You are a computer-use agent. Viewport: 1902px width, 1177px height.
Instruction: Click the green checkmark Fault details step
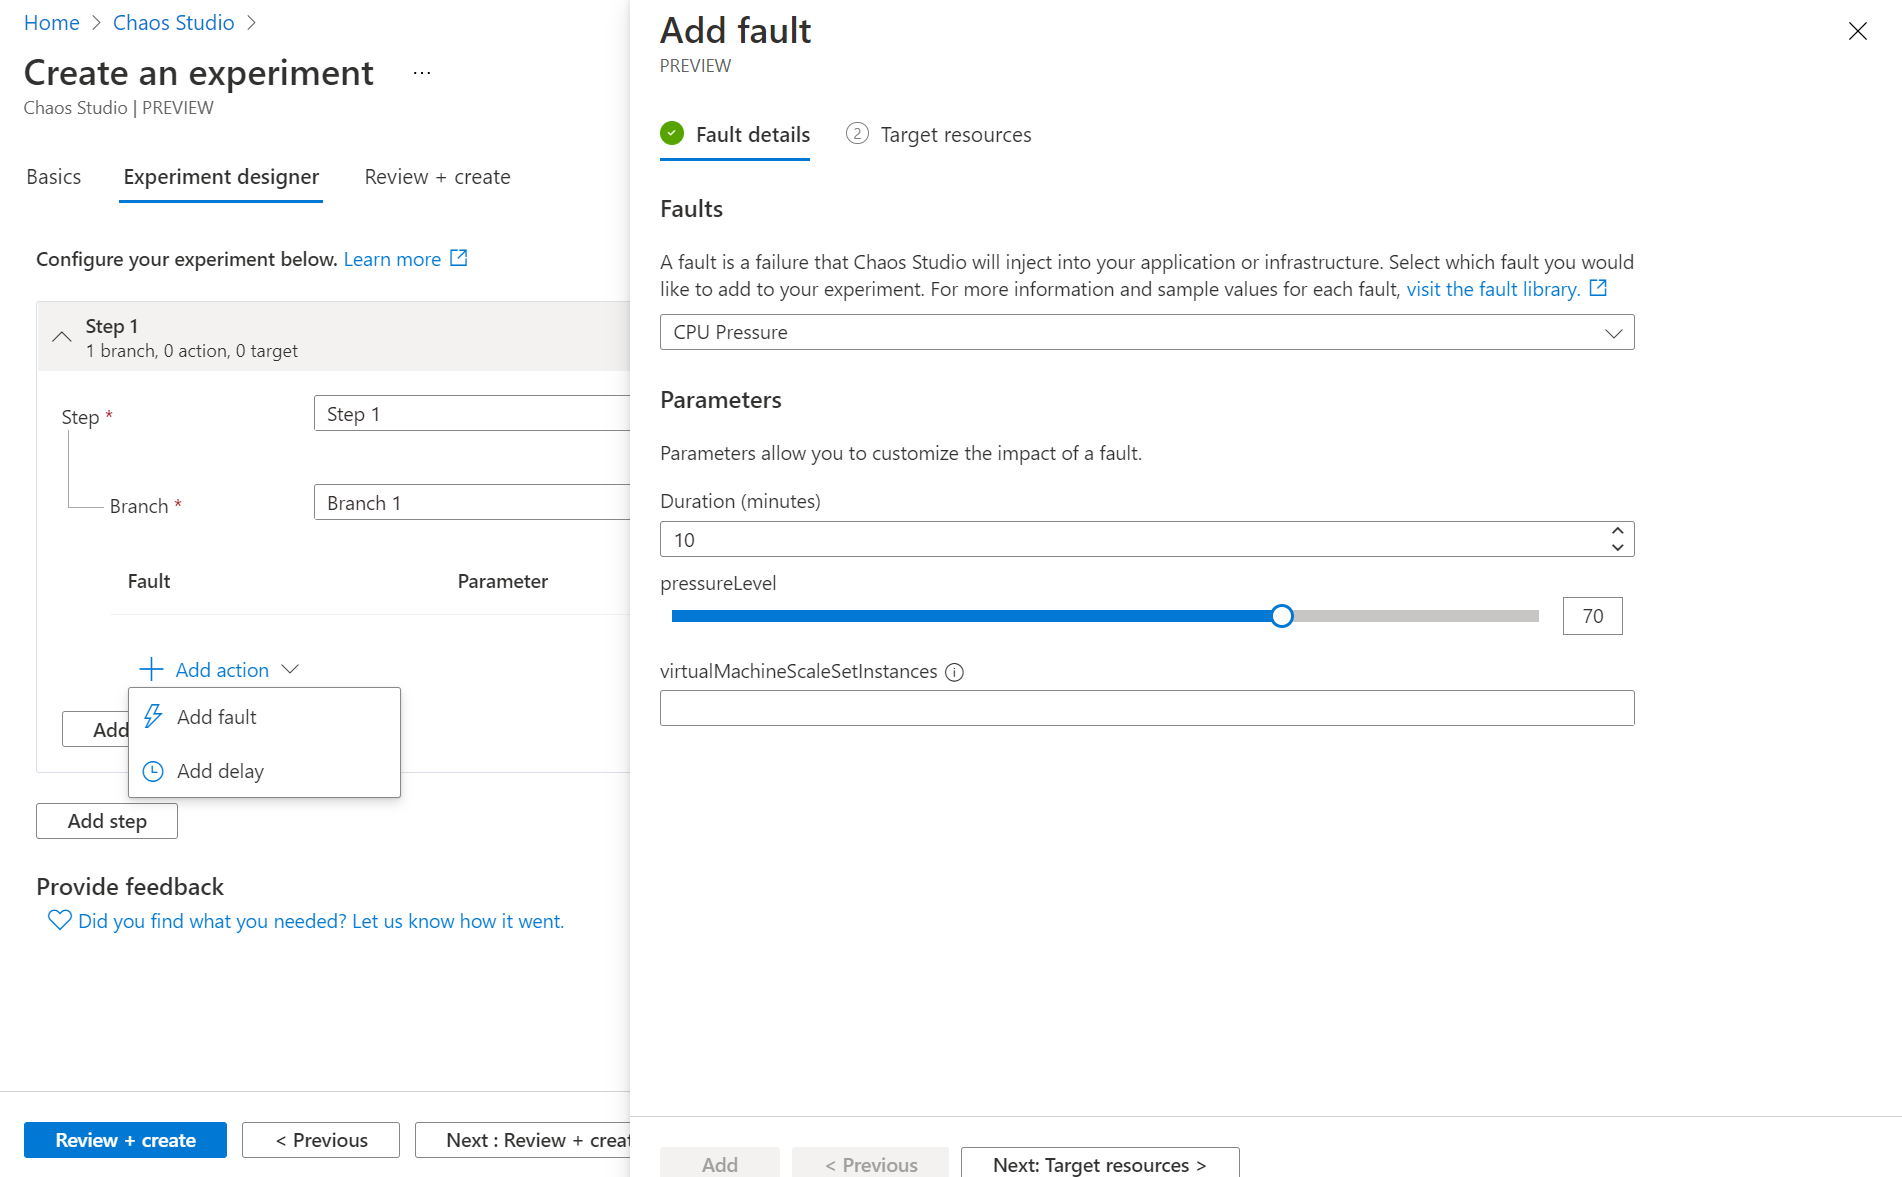pos(672,133)
